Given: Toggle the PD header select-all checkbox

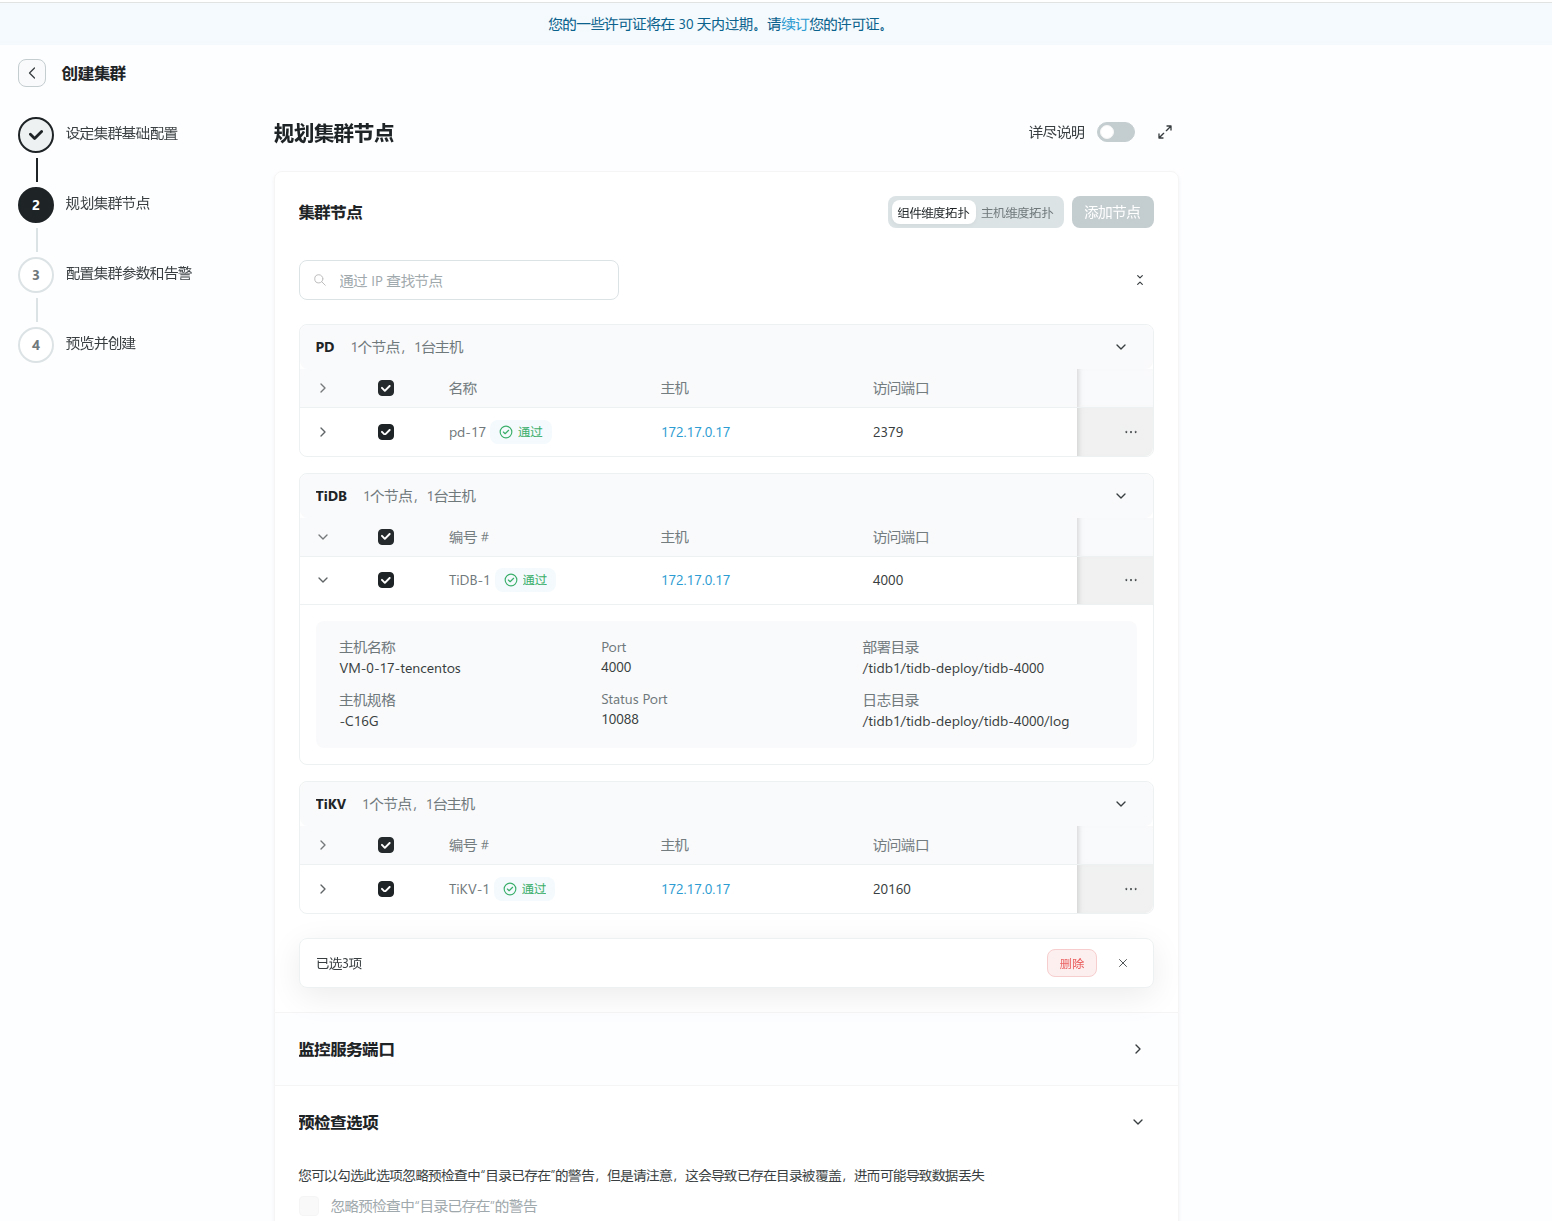Looking at the screenshot, I should pos(386,388).
